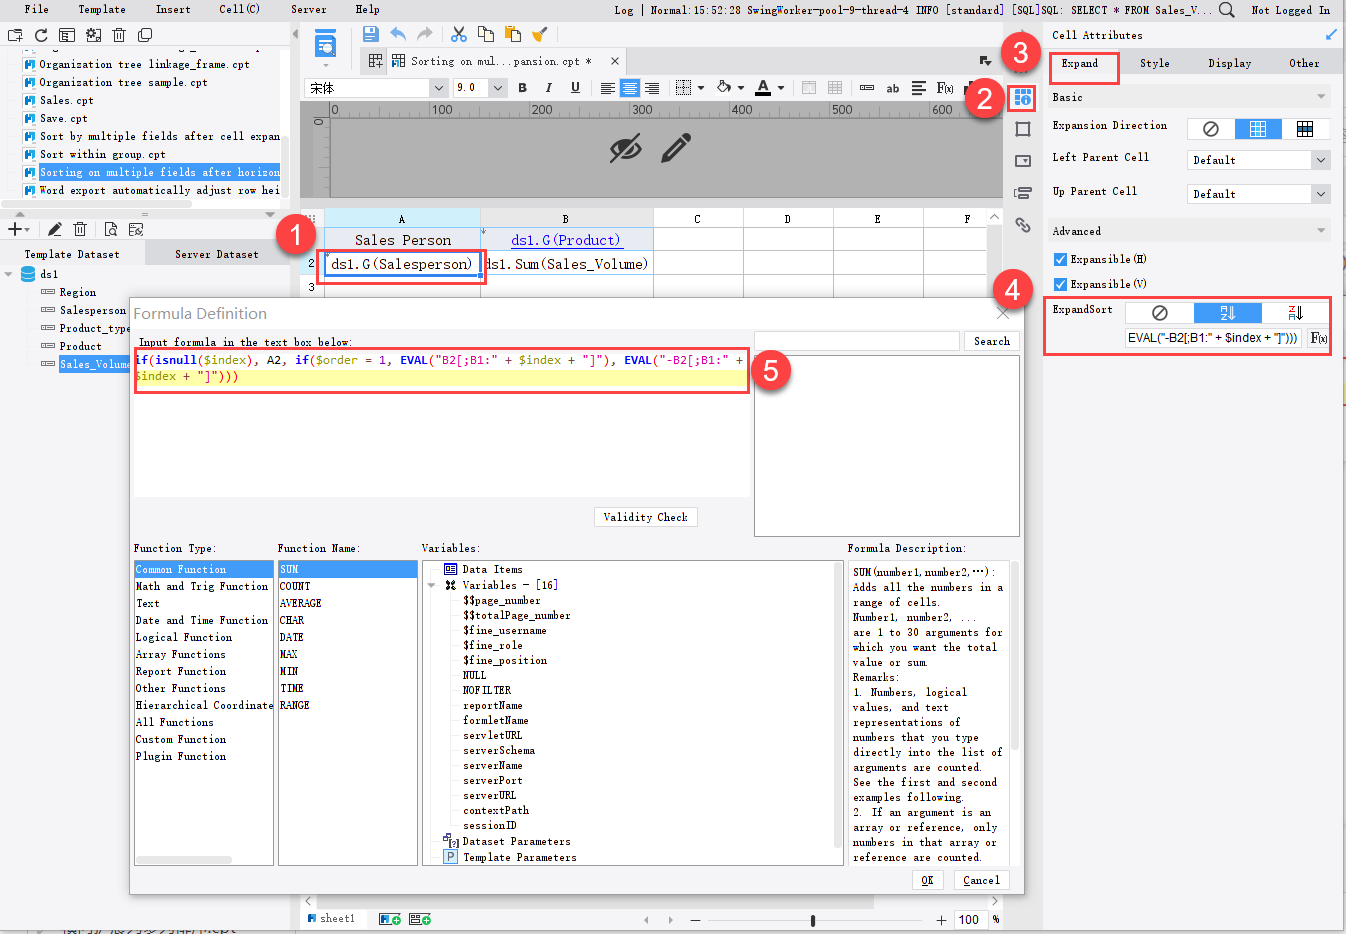Toggle bold text formatting
The width and height of the screenshot is (1346, 934).
tap(523, 88)
